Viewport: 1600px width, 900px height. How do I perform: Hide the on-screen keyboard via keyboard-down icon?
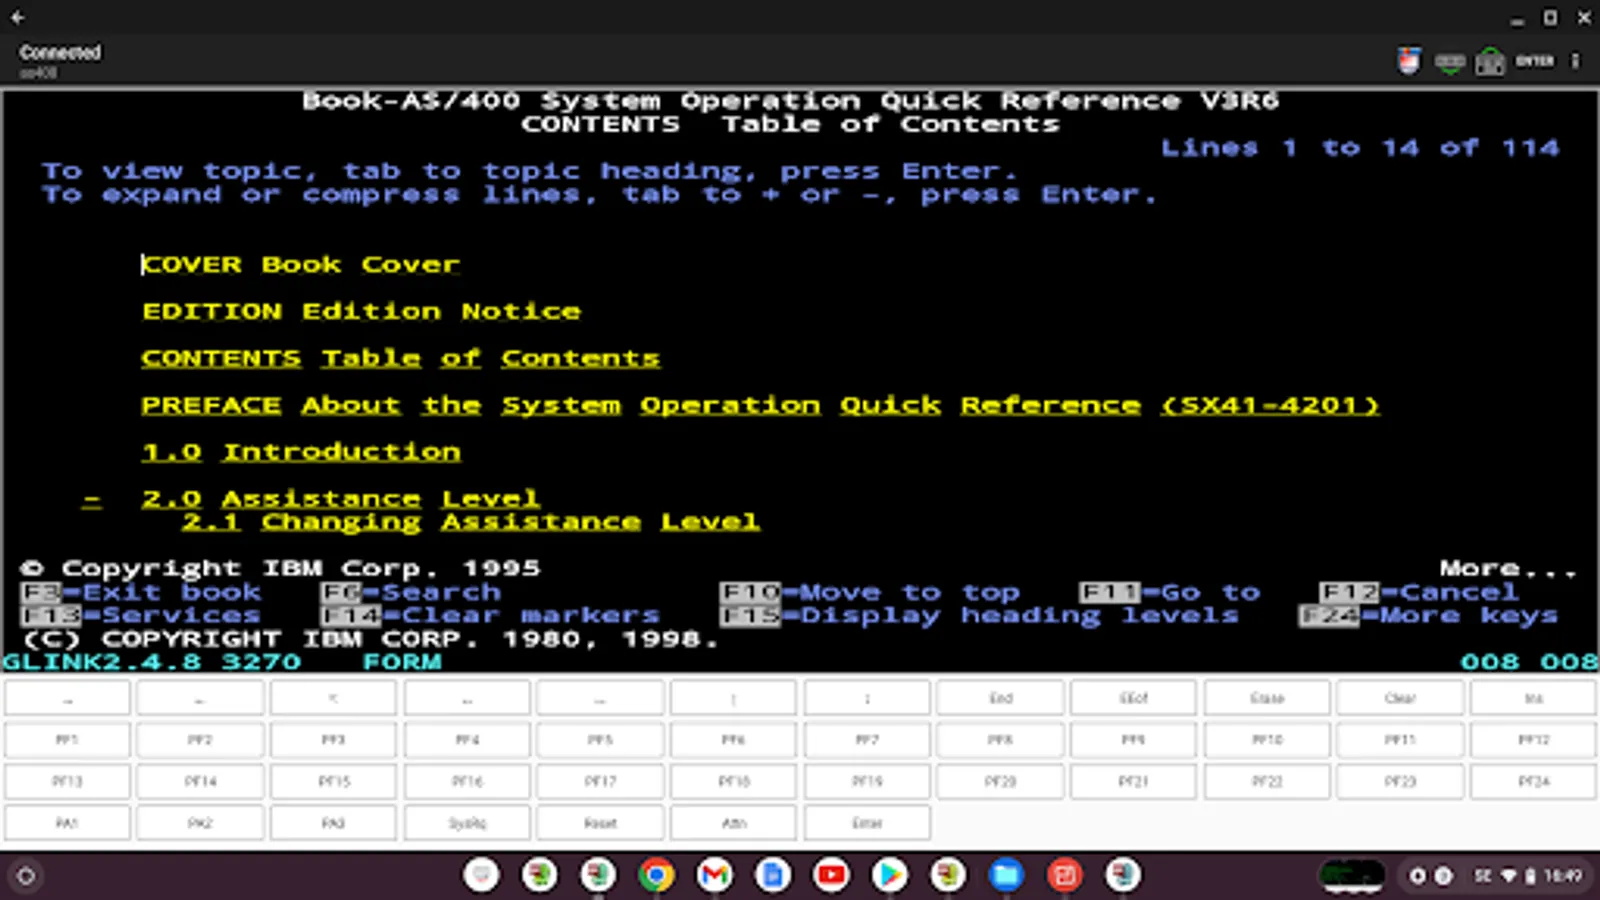click(x=1450, y=62)
